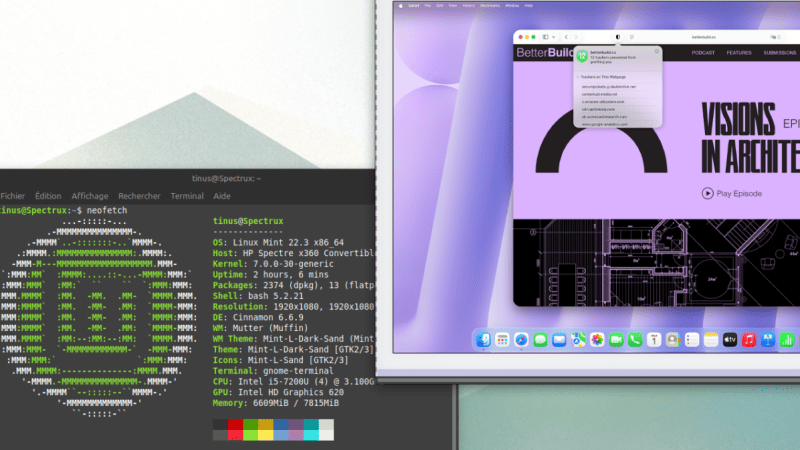Open the Affichage menu in terminal
Viewport: 800px width, 450px height.
(90, 196)
